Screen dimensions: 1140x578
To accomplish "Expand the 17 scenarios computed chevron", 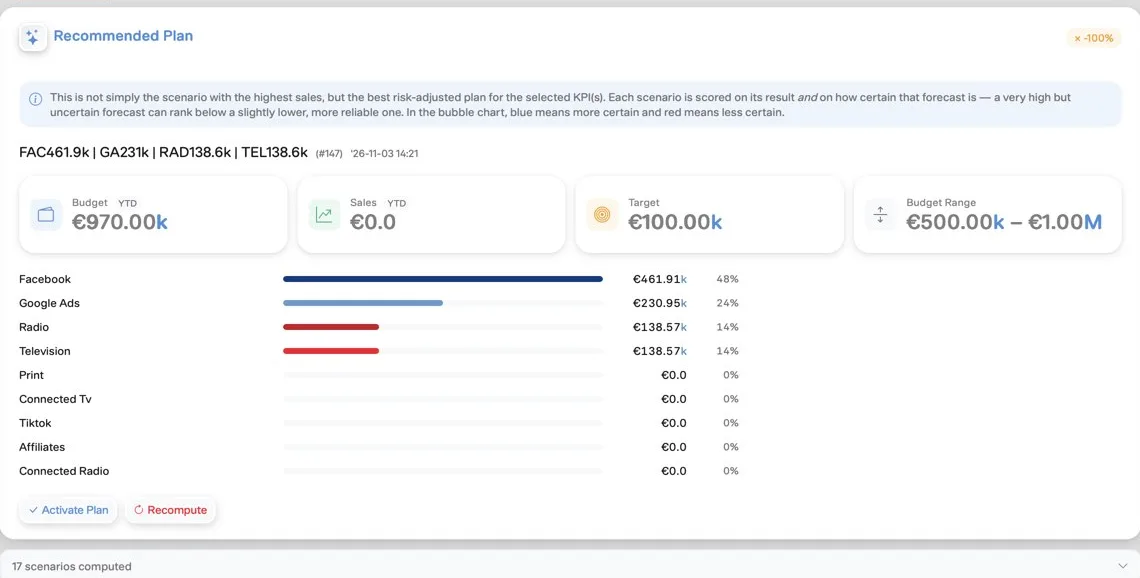I will tap(1123, 566).
